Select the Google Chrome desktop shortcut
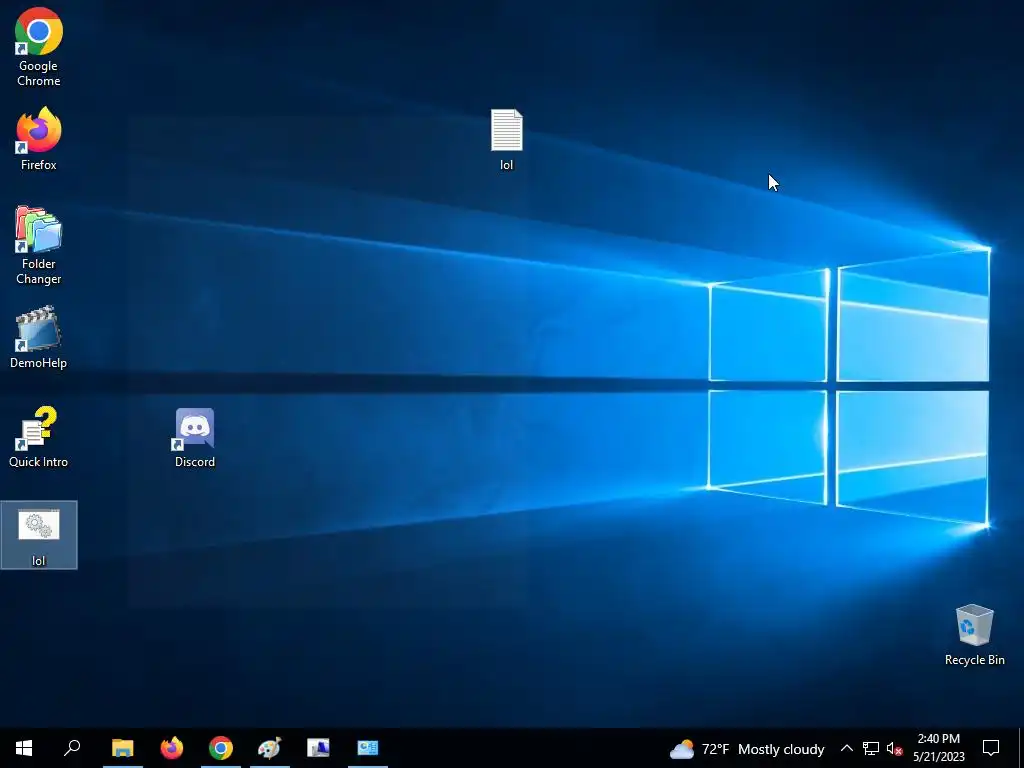The image size is (1024, 768). (39, 47)
